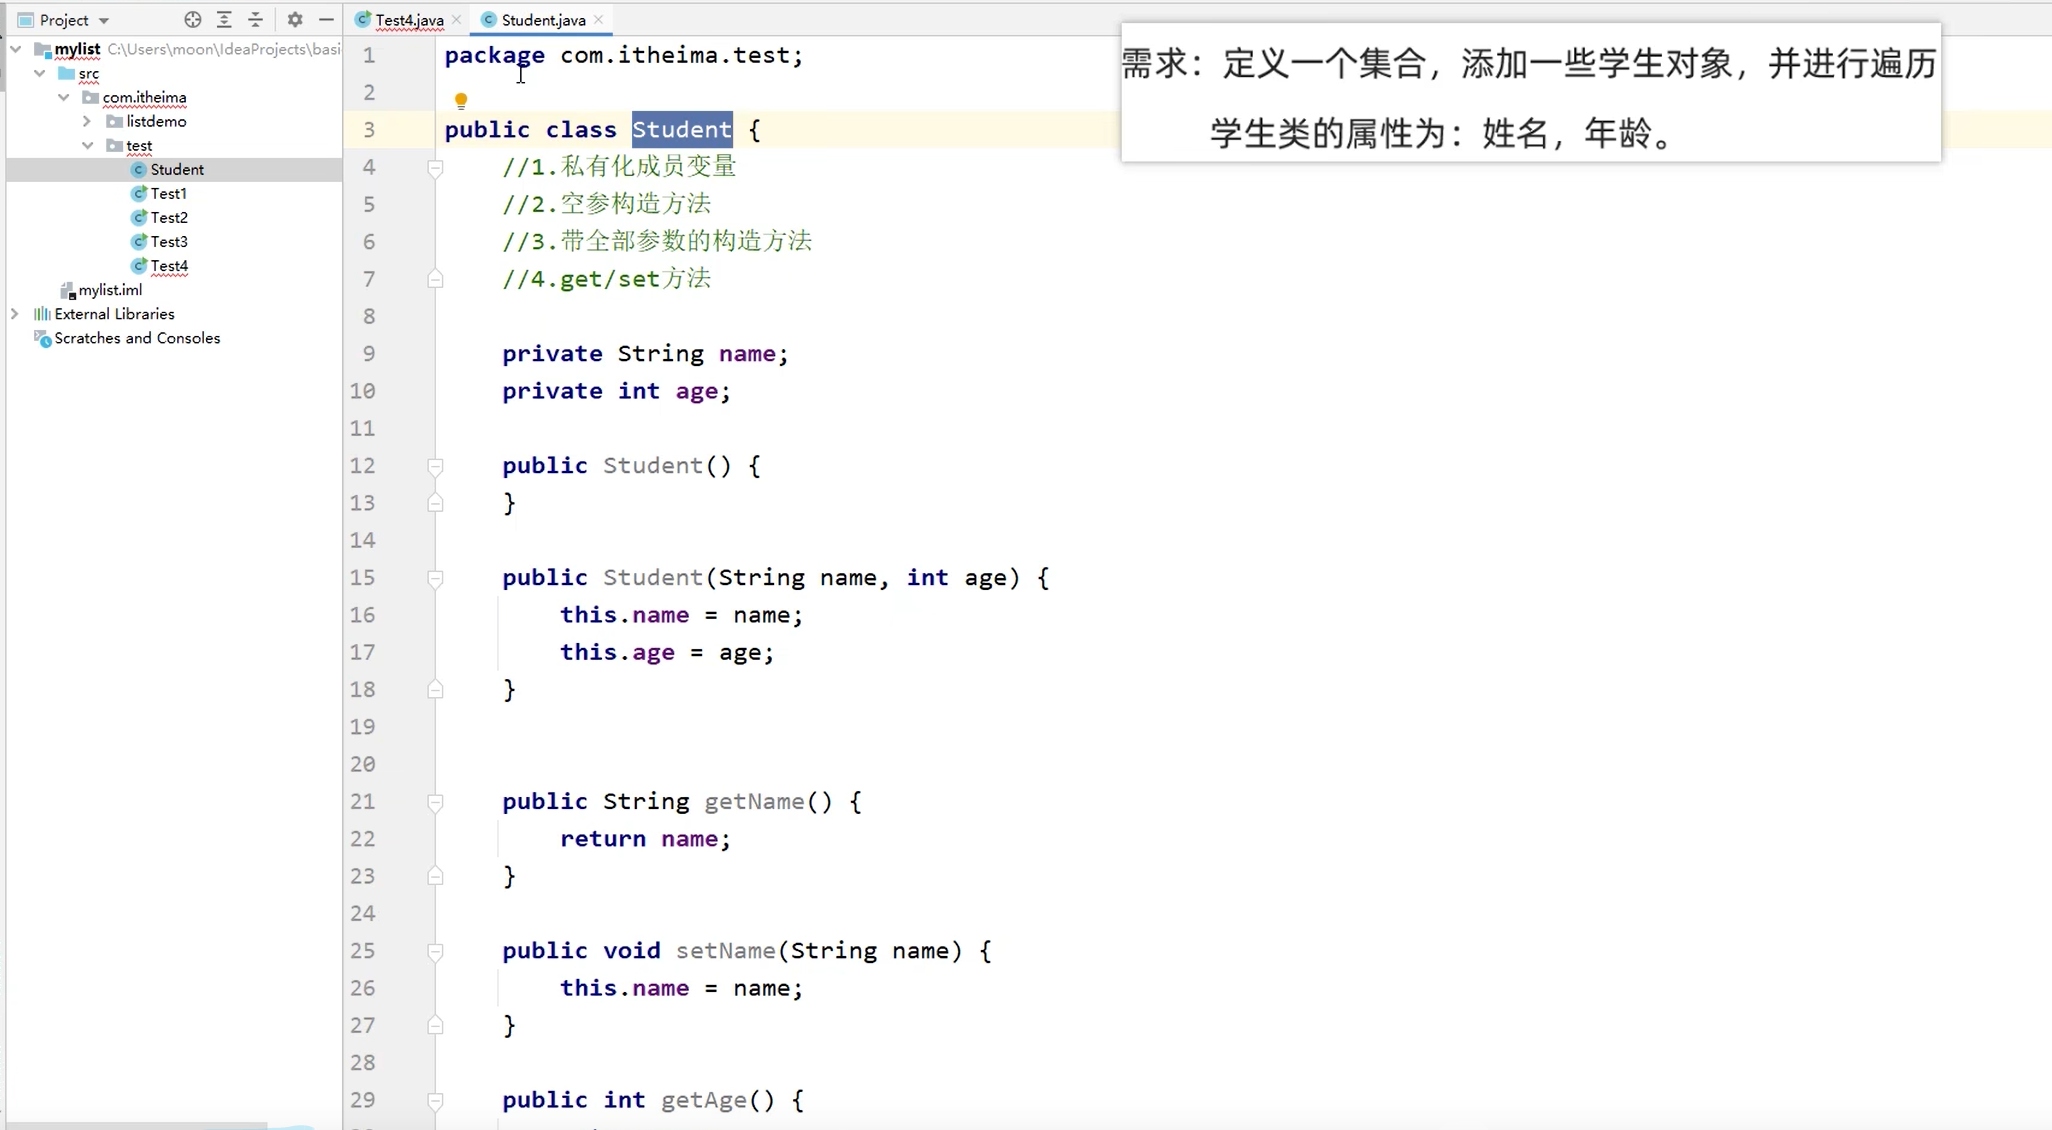This screenshot has height=1130, width=2052.
Task: Close the Test4.java tab
Action: [x=457, y=20]
